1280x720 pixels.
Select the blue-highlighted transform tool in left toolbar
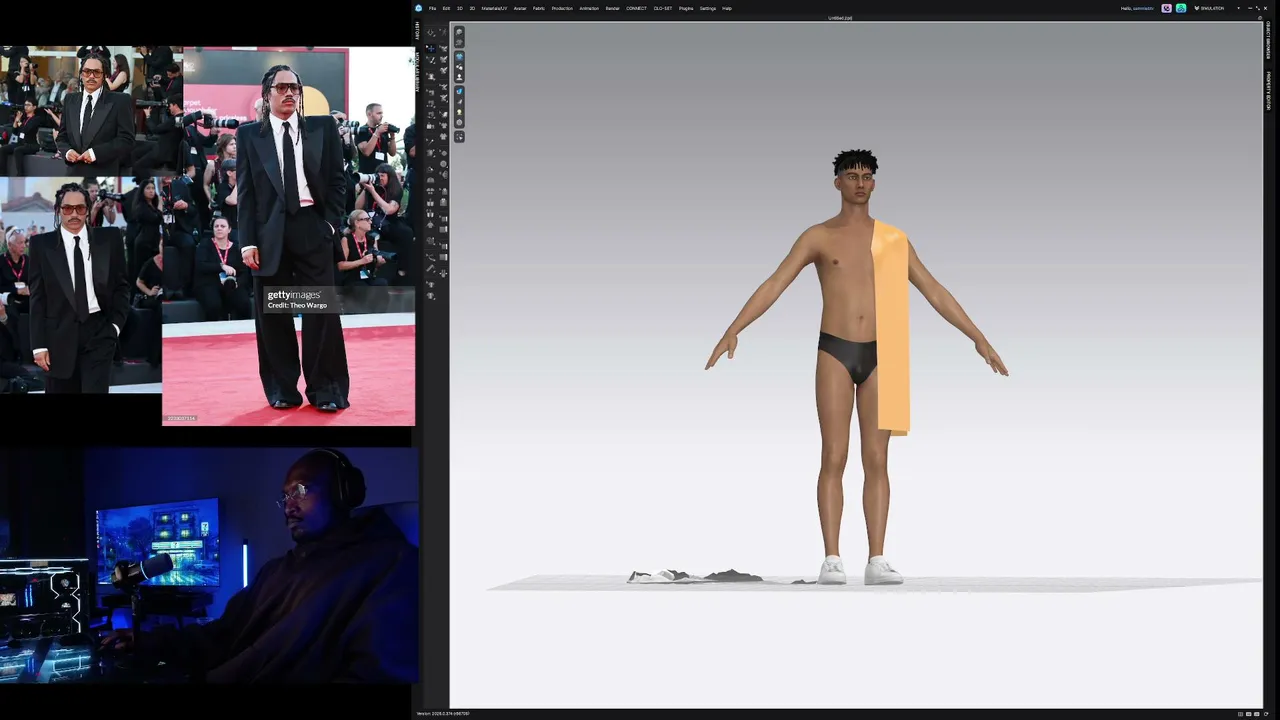pos(431,47)
